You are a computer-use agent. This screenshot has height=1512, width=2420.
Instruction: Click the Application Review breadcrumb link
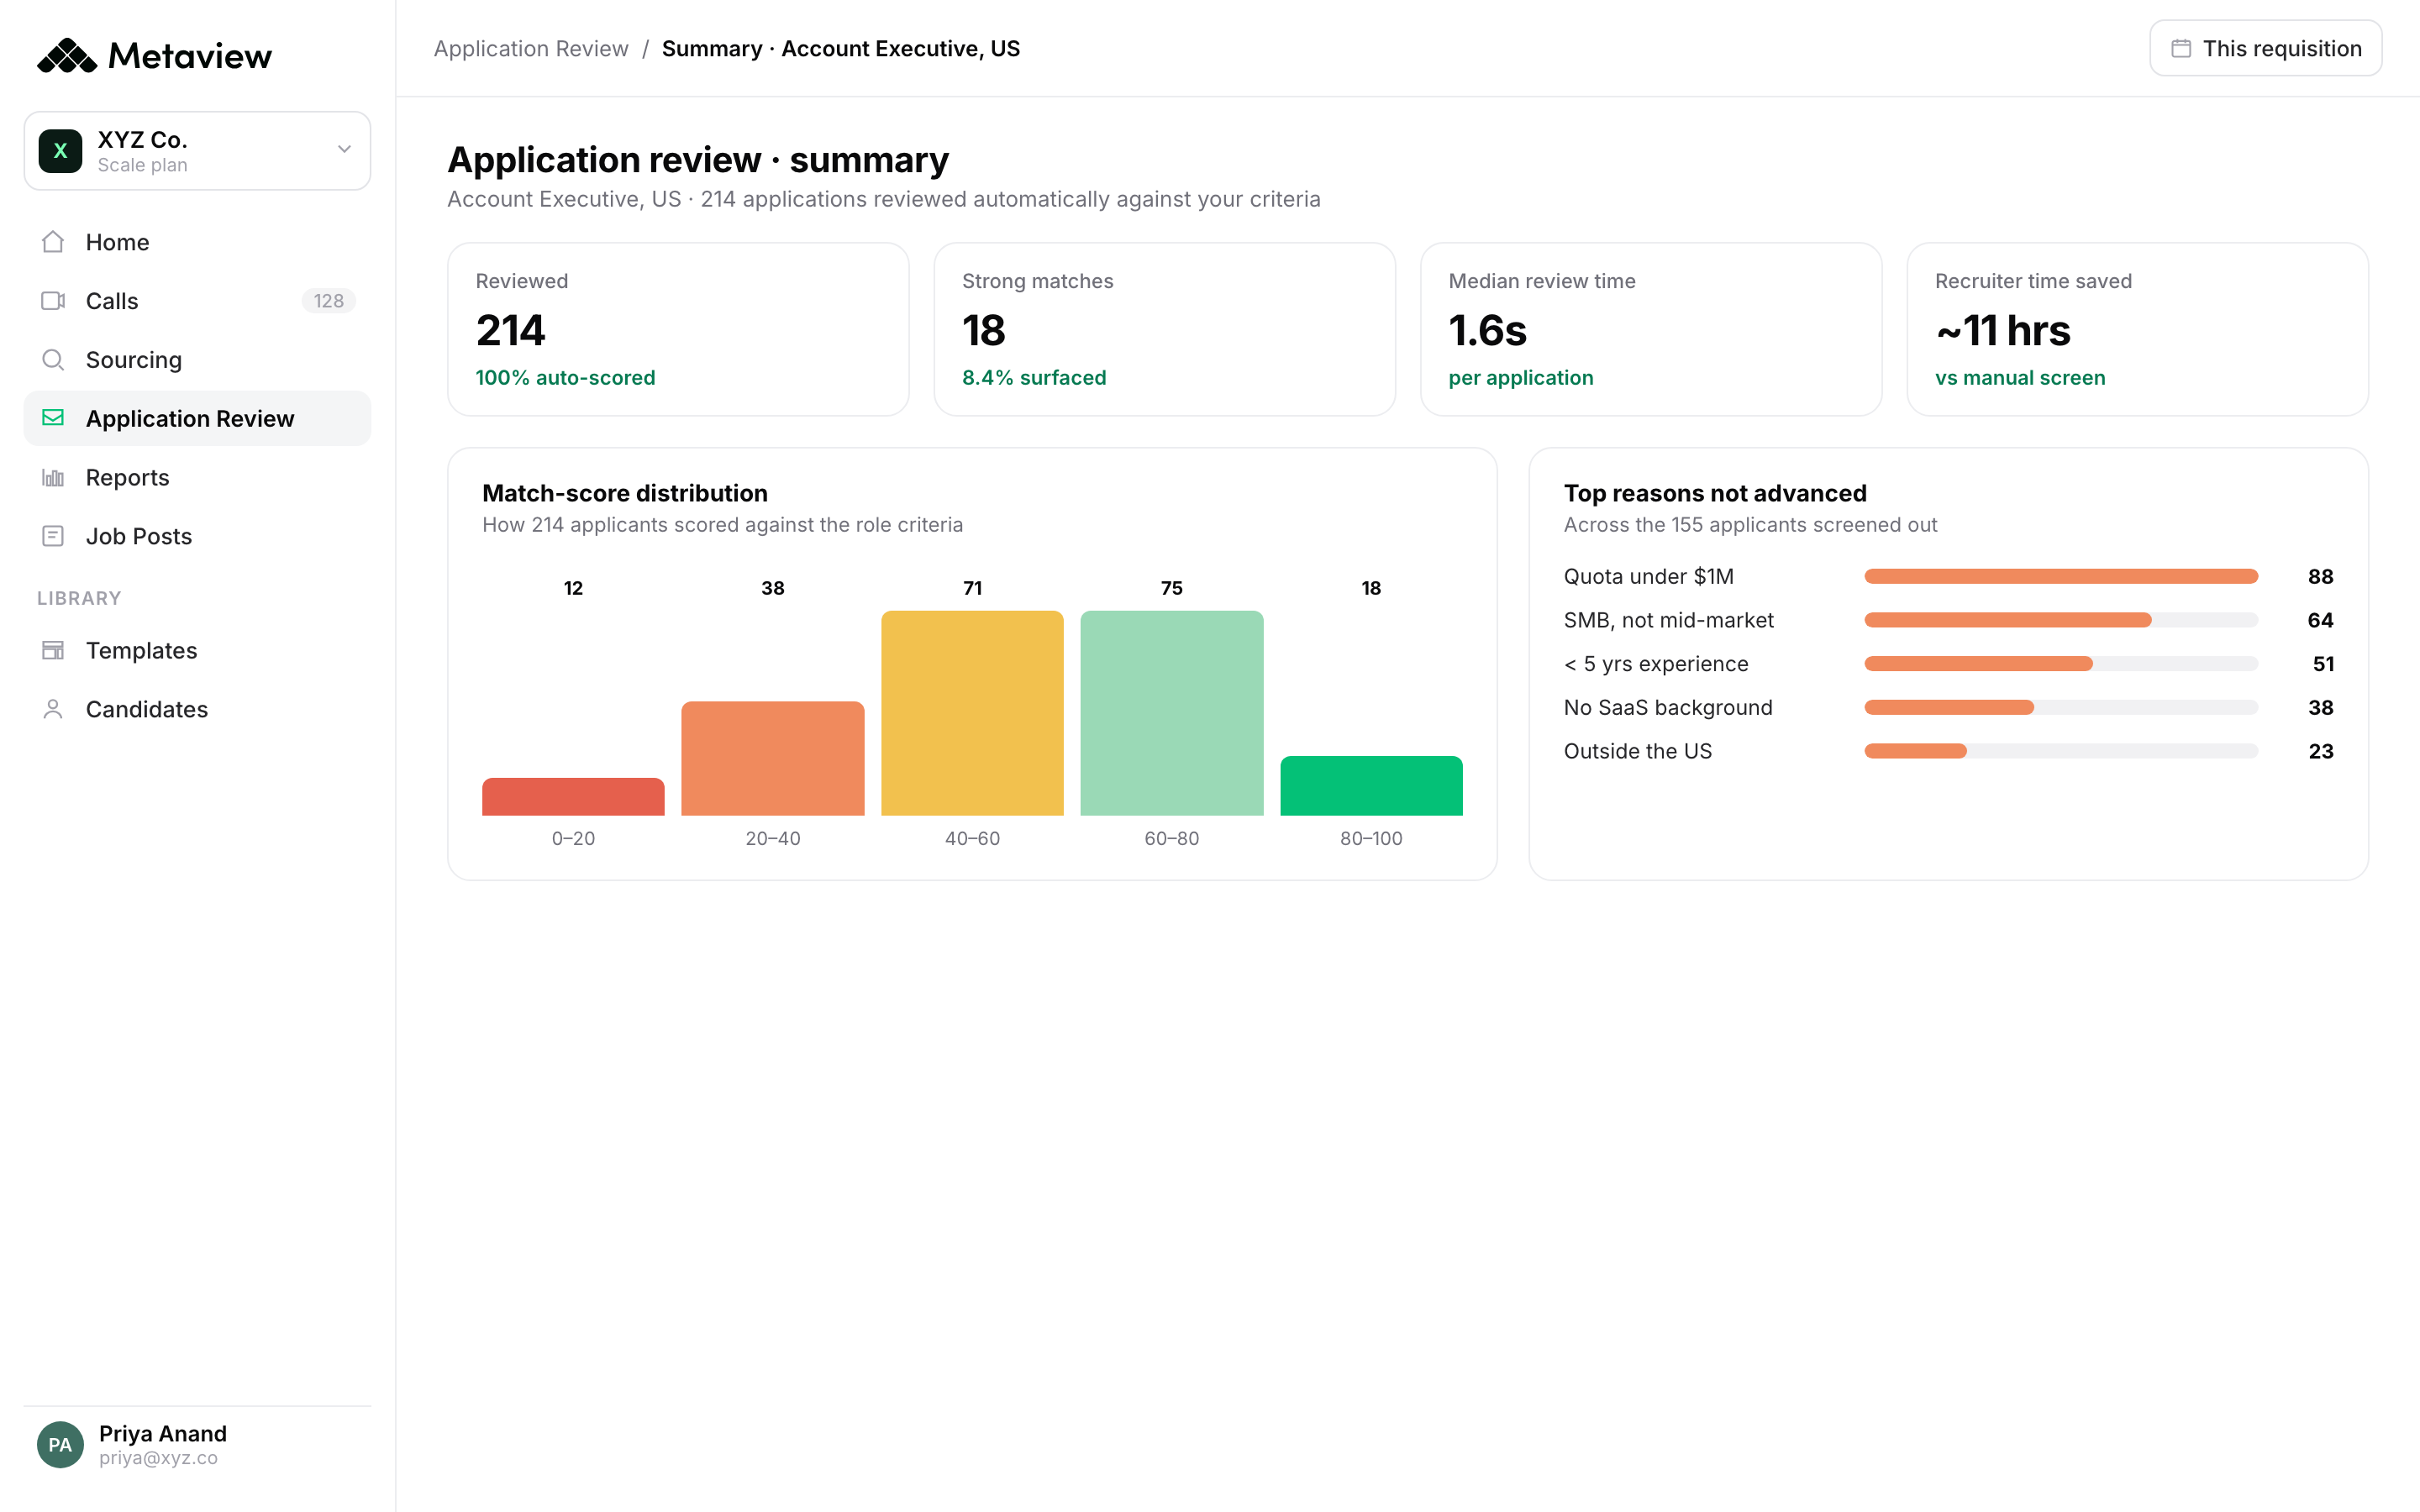click(531, 48)
